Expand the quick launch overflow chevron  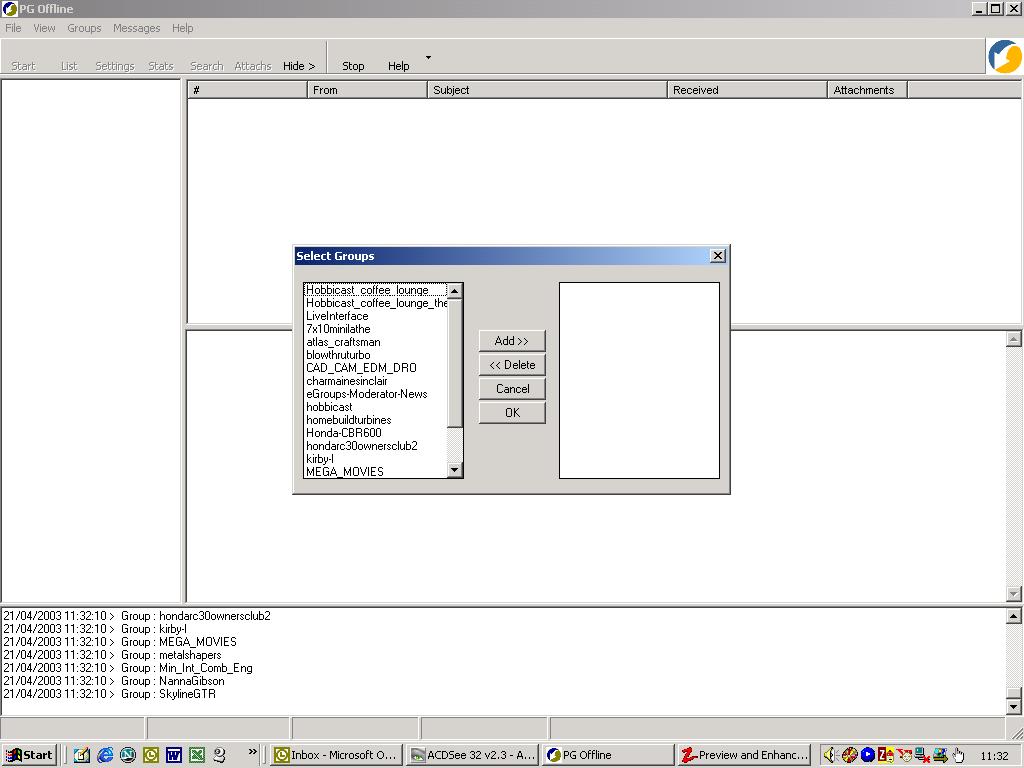(253, 752)
